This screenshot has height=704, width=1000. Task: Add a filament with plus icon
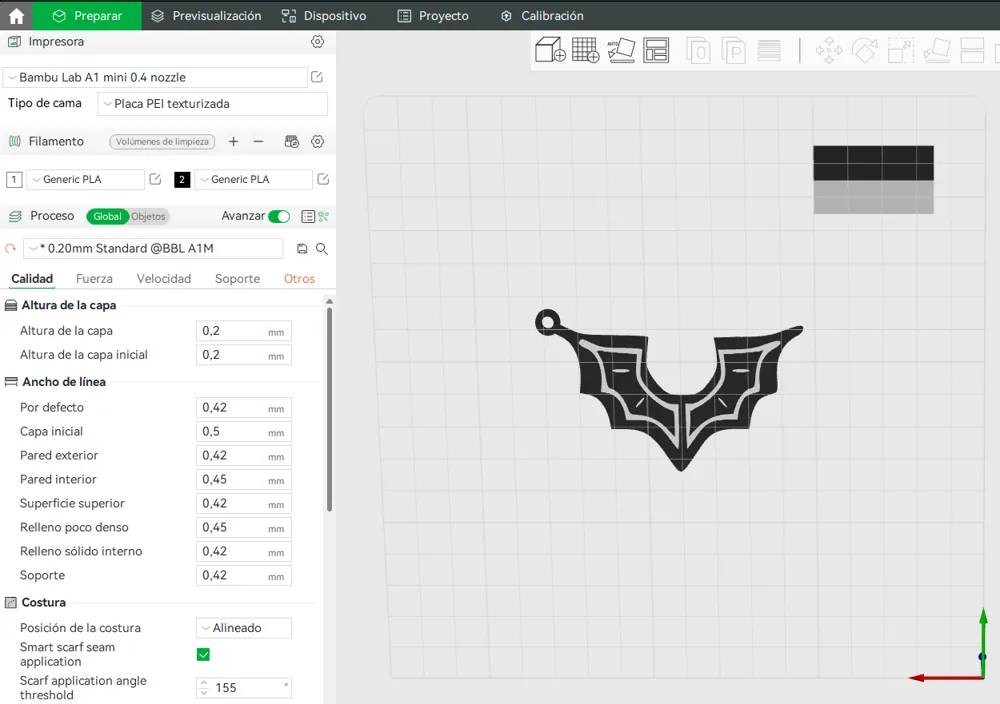233,142
